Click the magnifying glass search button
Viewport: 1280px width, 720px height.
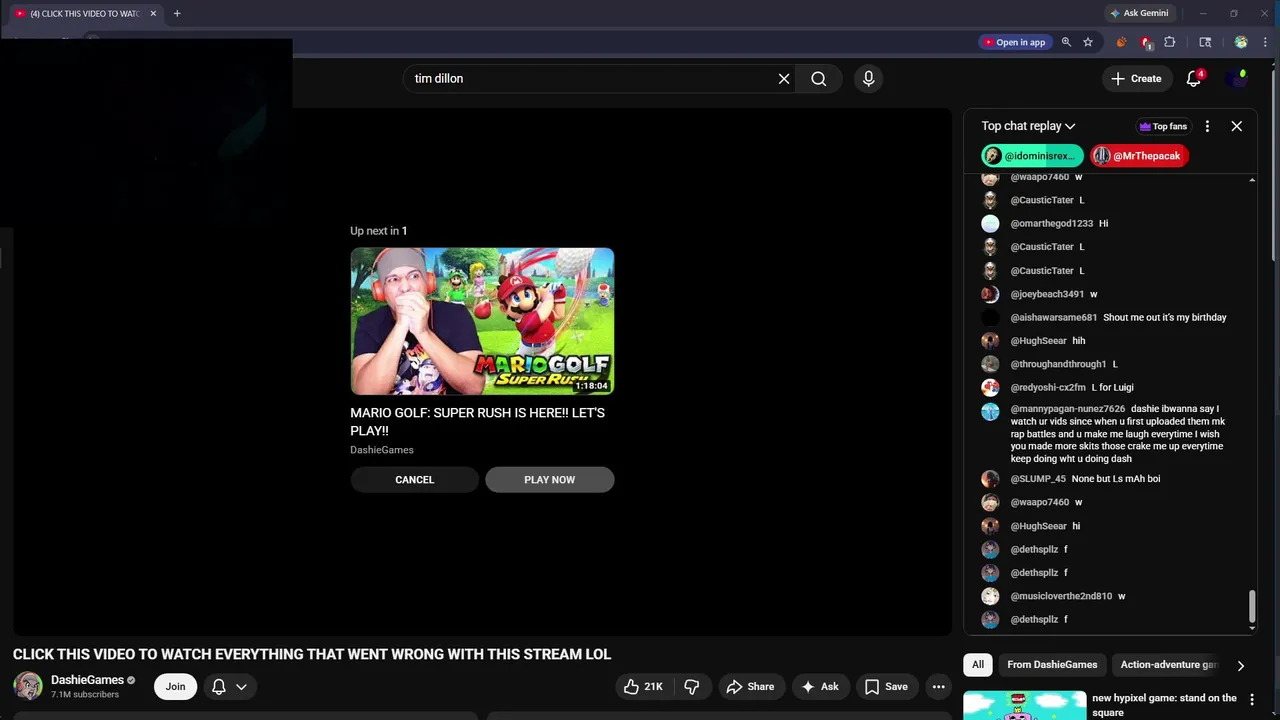(x=819, y=79)
